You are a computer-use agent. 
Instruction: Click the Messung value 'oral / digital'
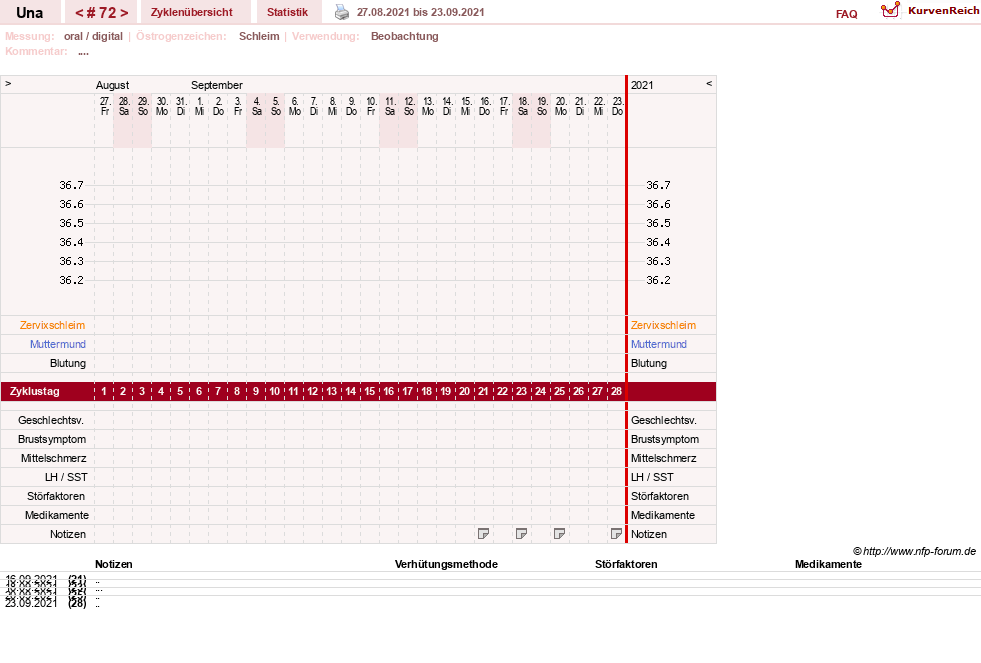coord(93,36)
